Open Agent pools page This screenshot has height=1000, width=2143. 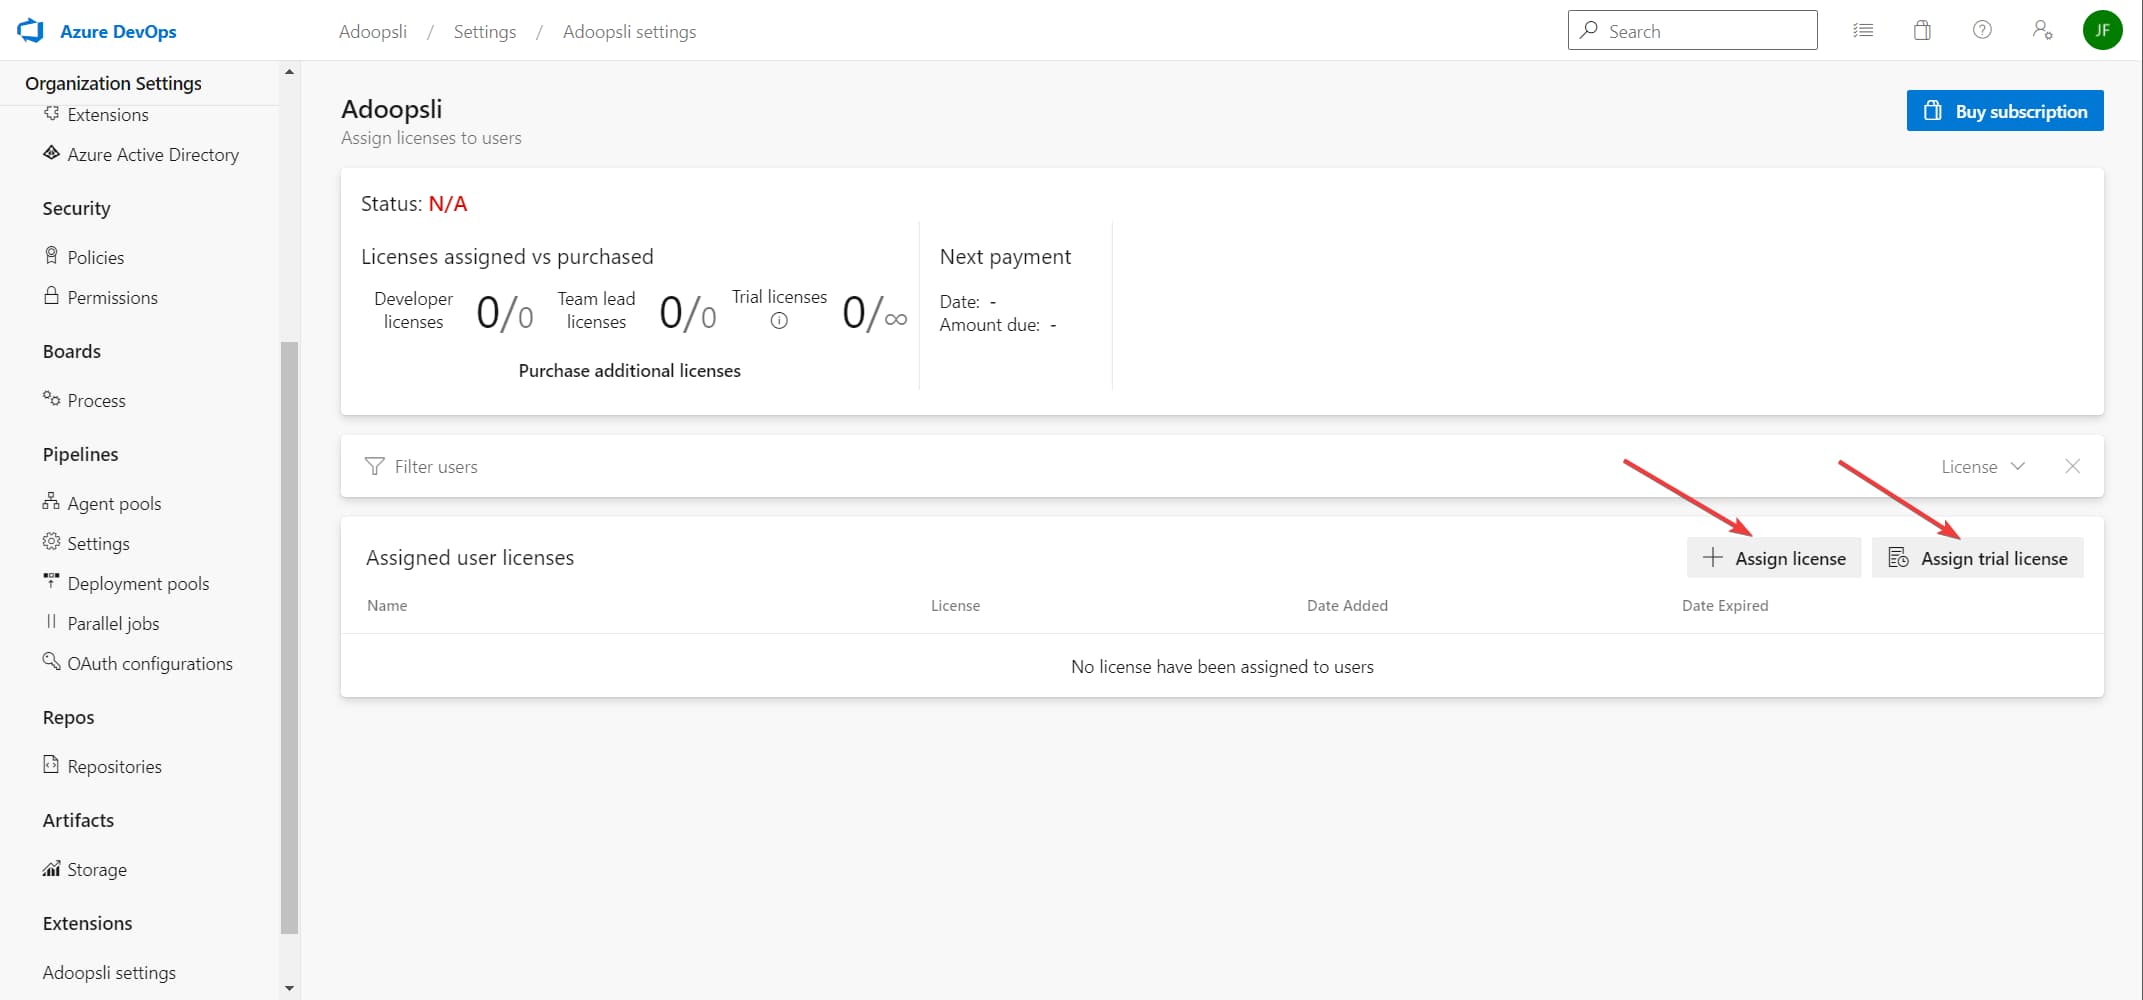click(114, 504)
